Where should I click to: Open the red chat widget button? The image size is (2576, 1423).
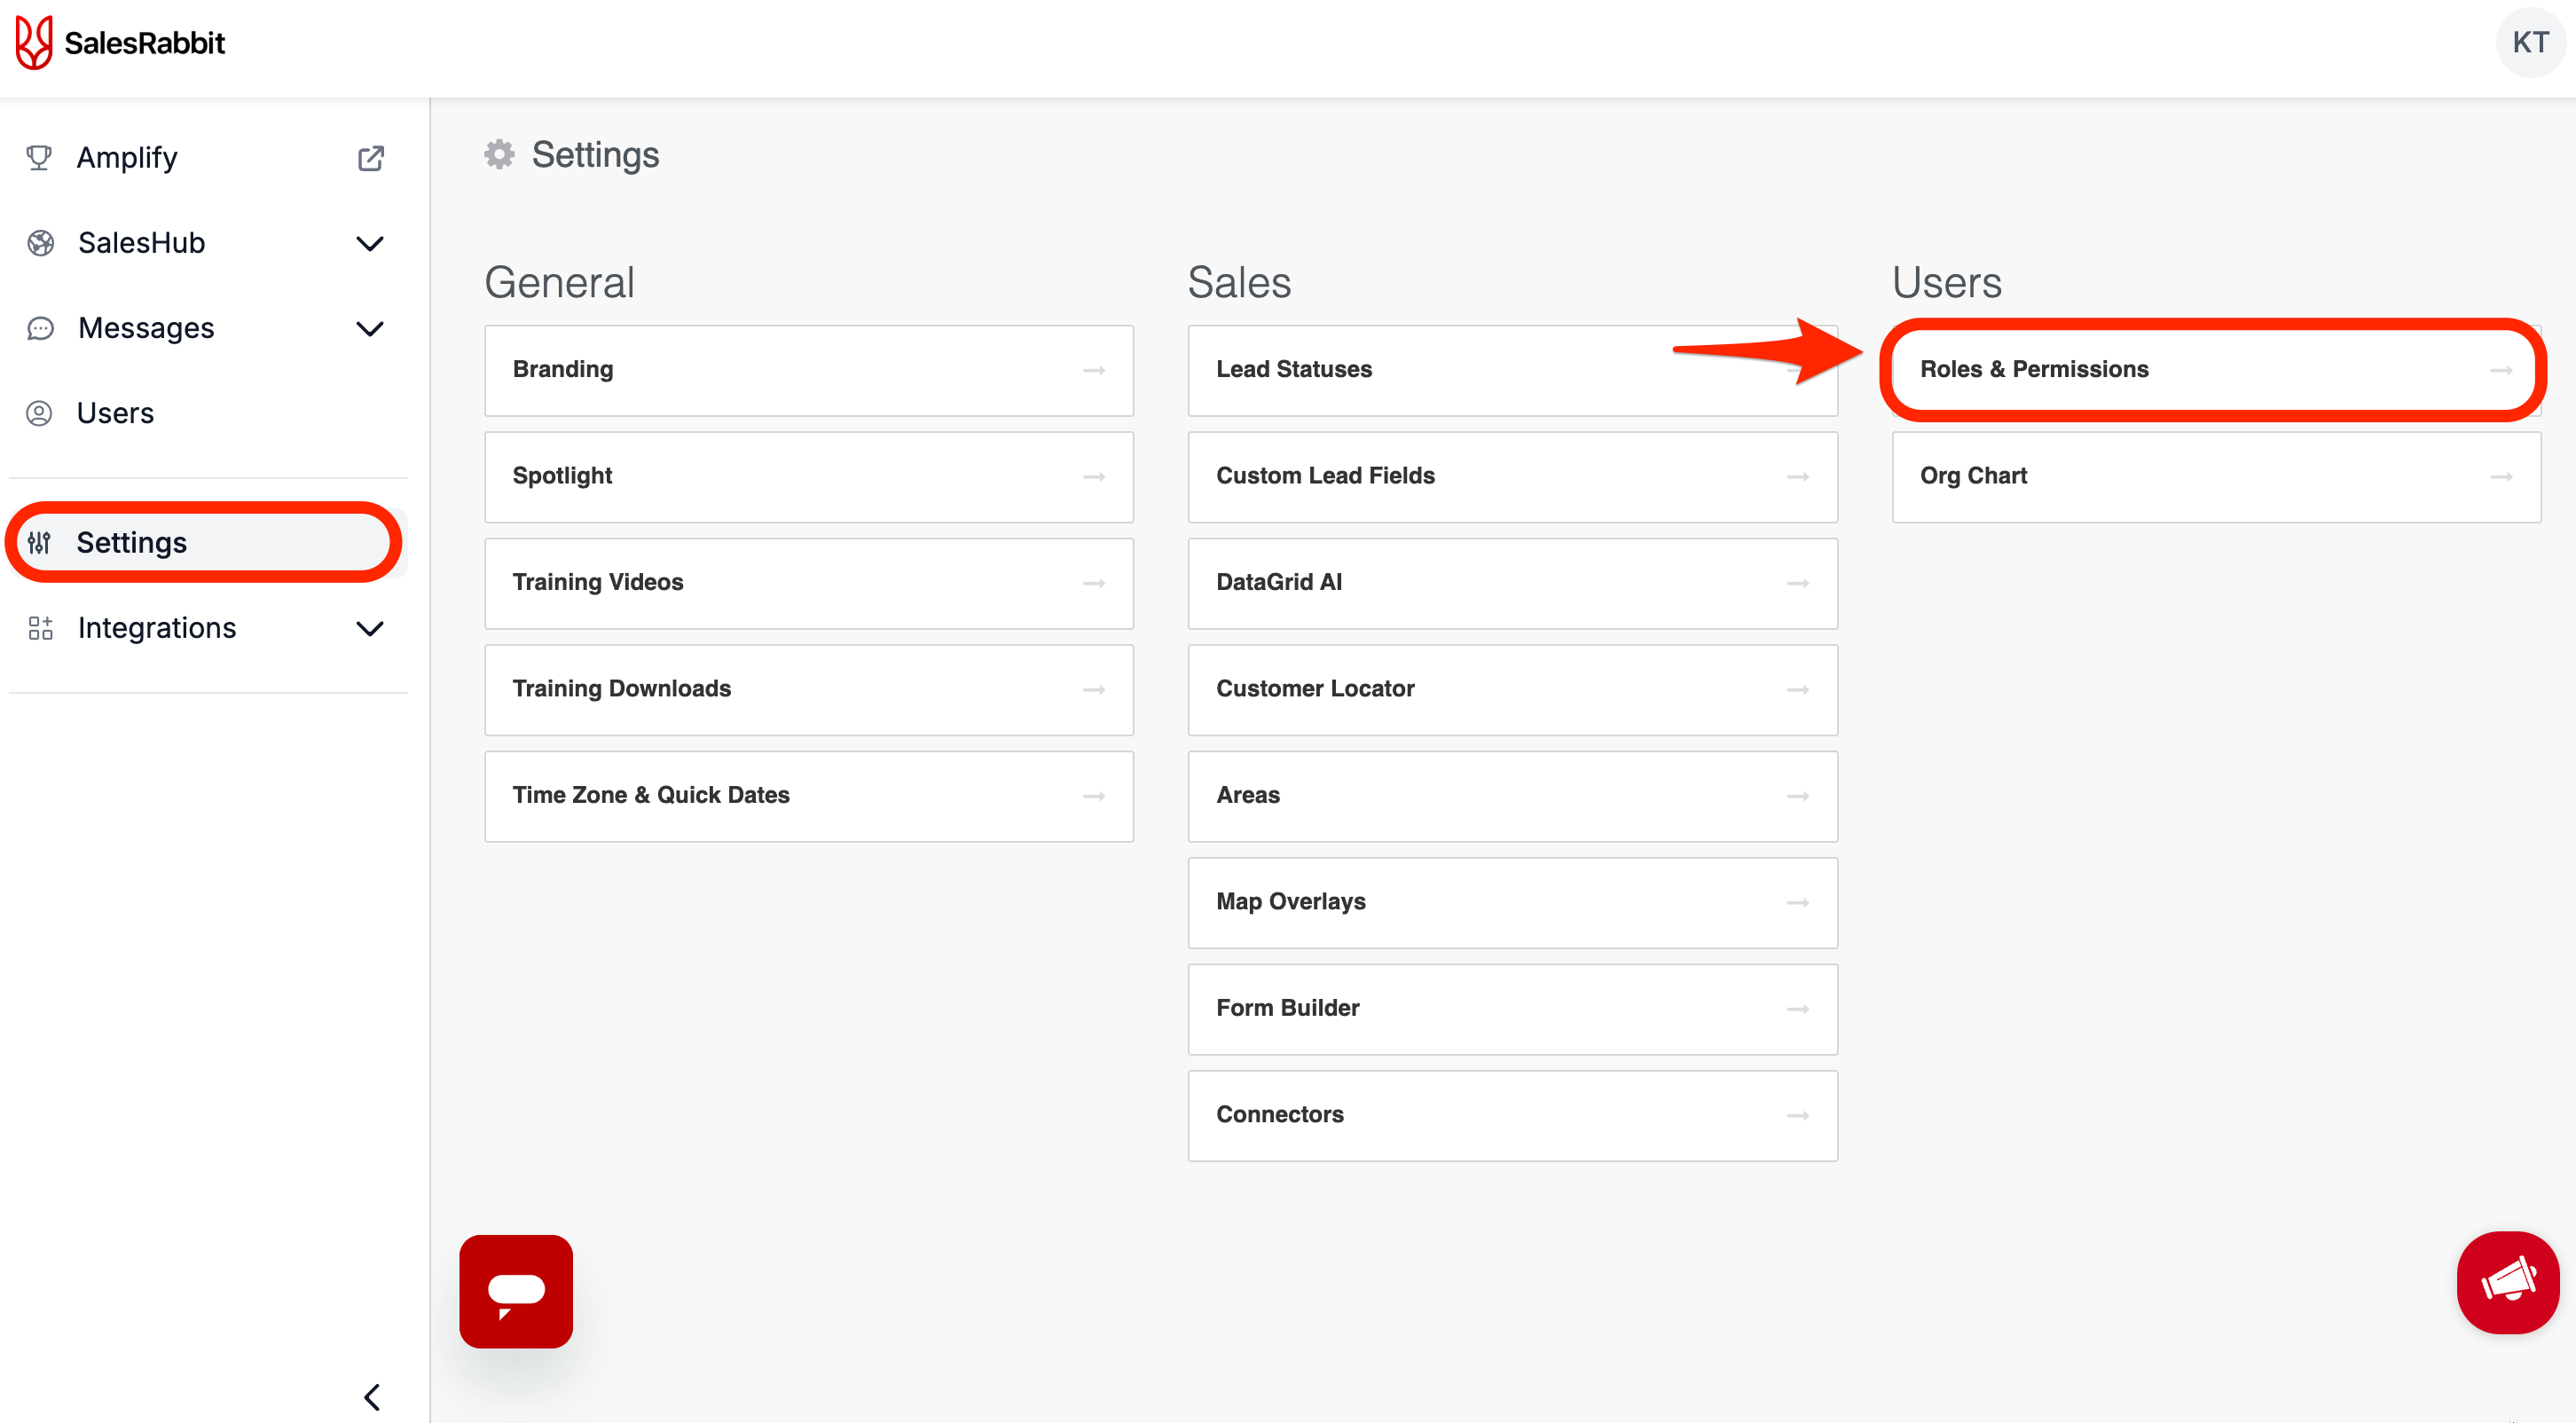pos(516,1291)
